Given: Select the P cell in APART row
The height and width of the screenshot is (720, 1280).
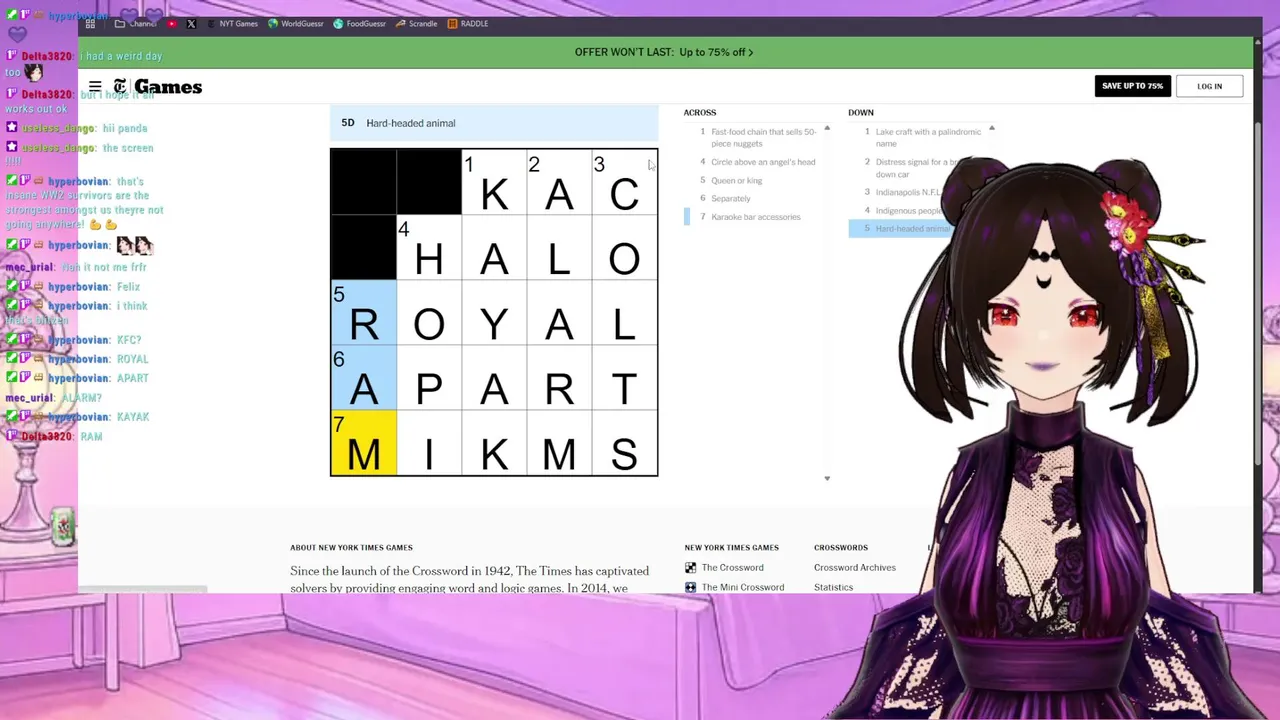Looking at the screenshot, I should point(429,378).
